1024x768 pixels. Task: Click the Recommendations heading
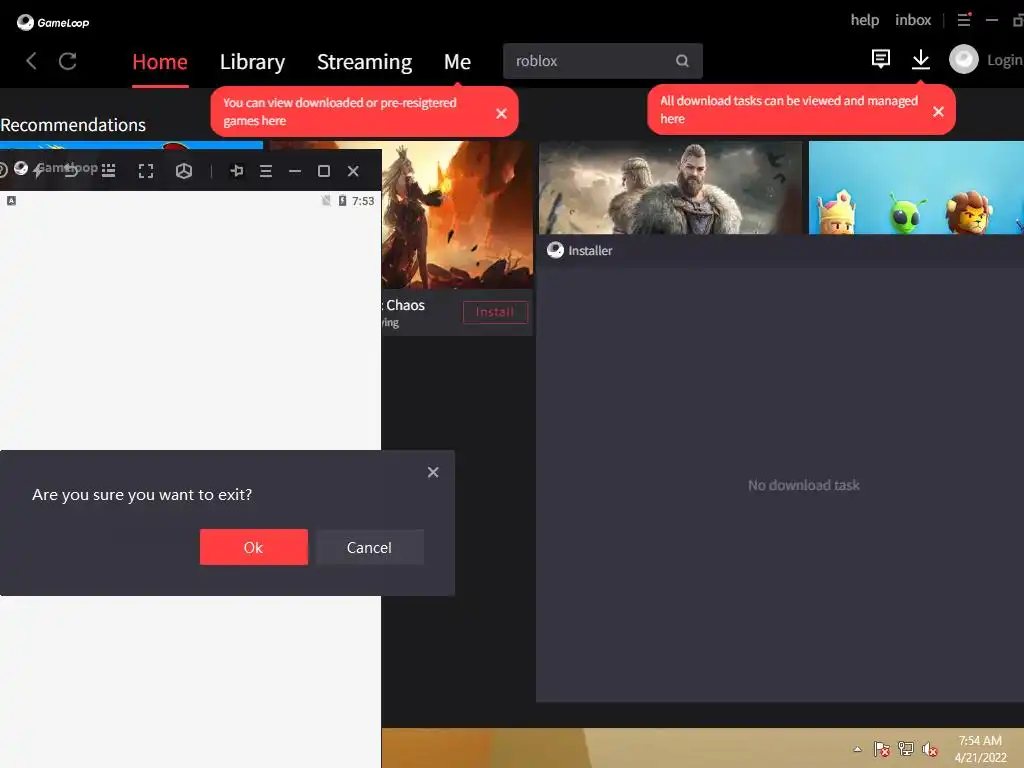pyautogui.click(x=73, y=125)
